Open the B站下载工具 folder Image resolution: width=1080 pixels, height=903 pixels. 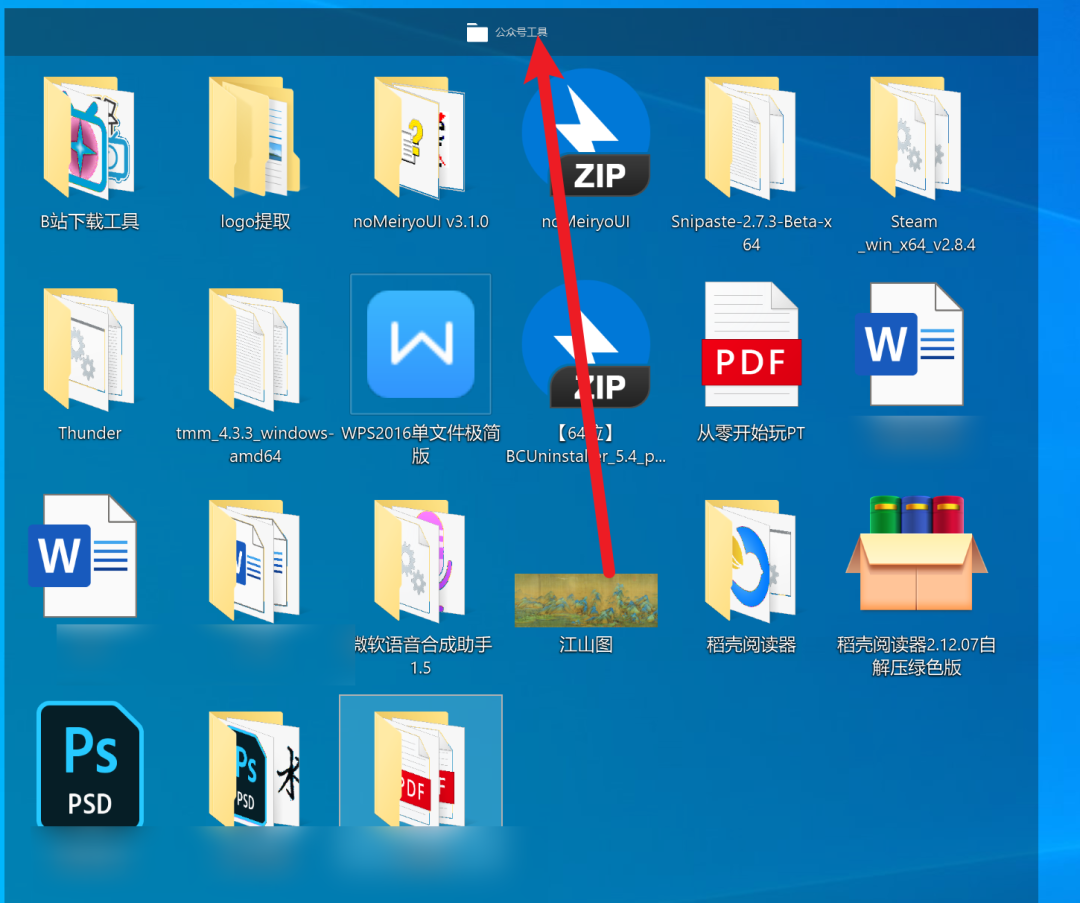(x=89, y=138)
